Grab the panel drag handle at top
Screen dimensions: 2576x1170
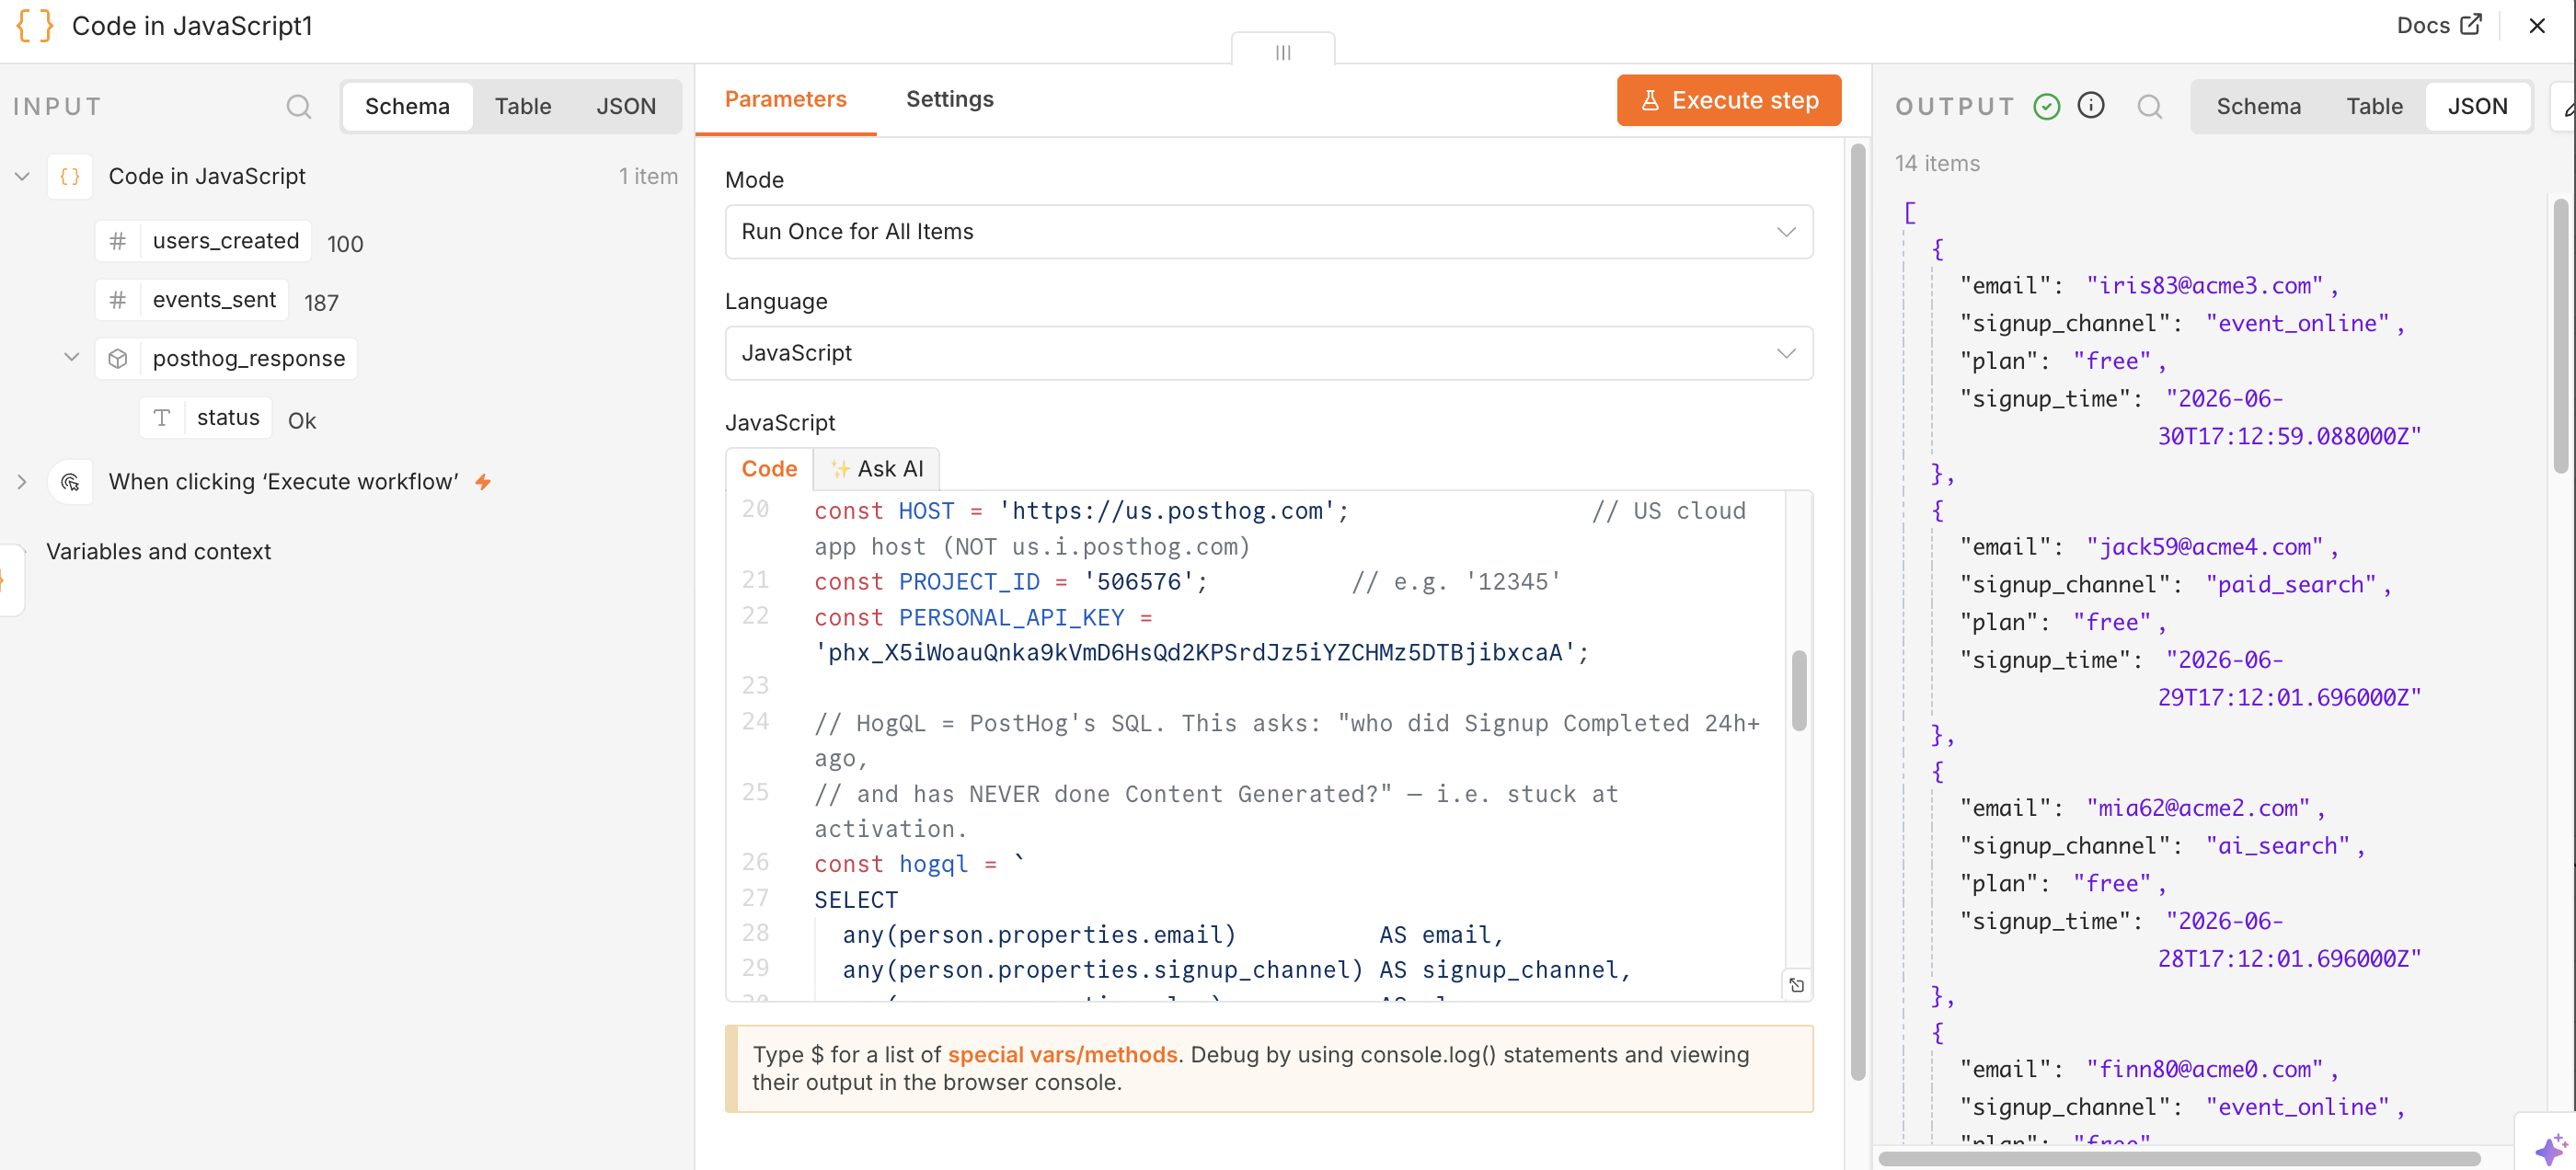point(1283,51)
